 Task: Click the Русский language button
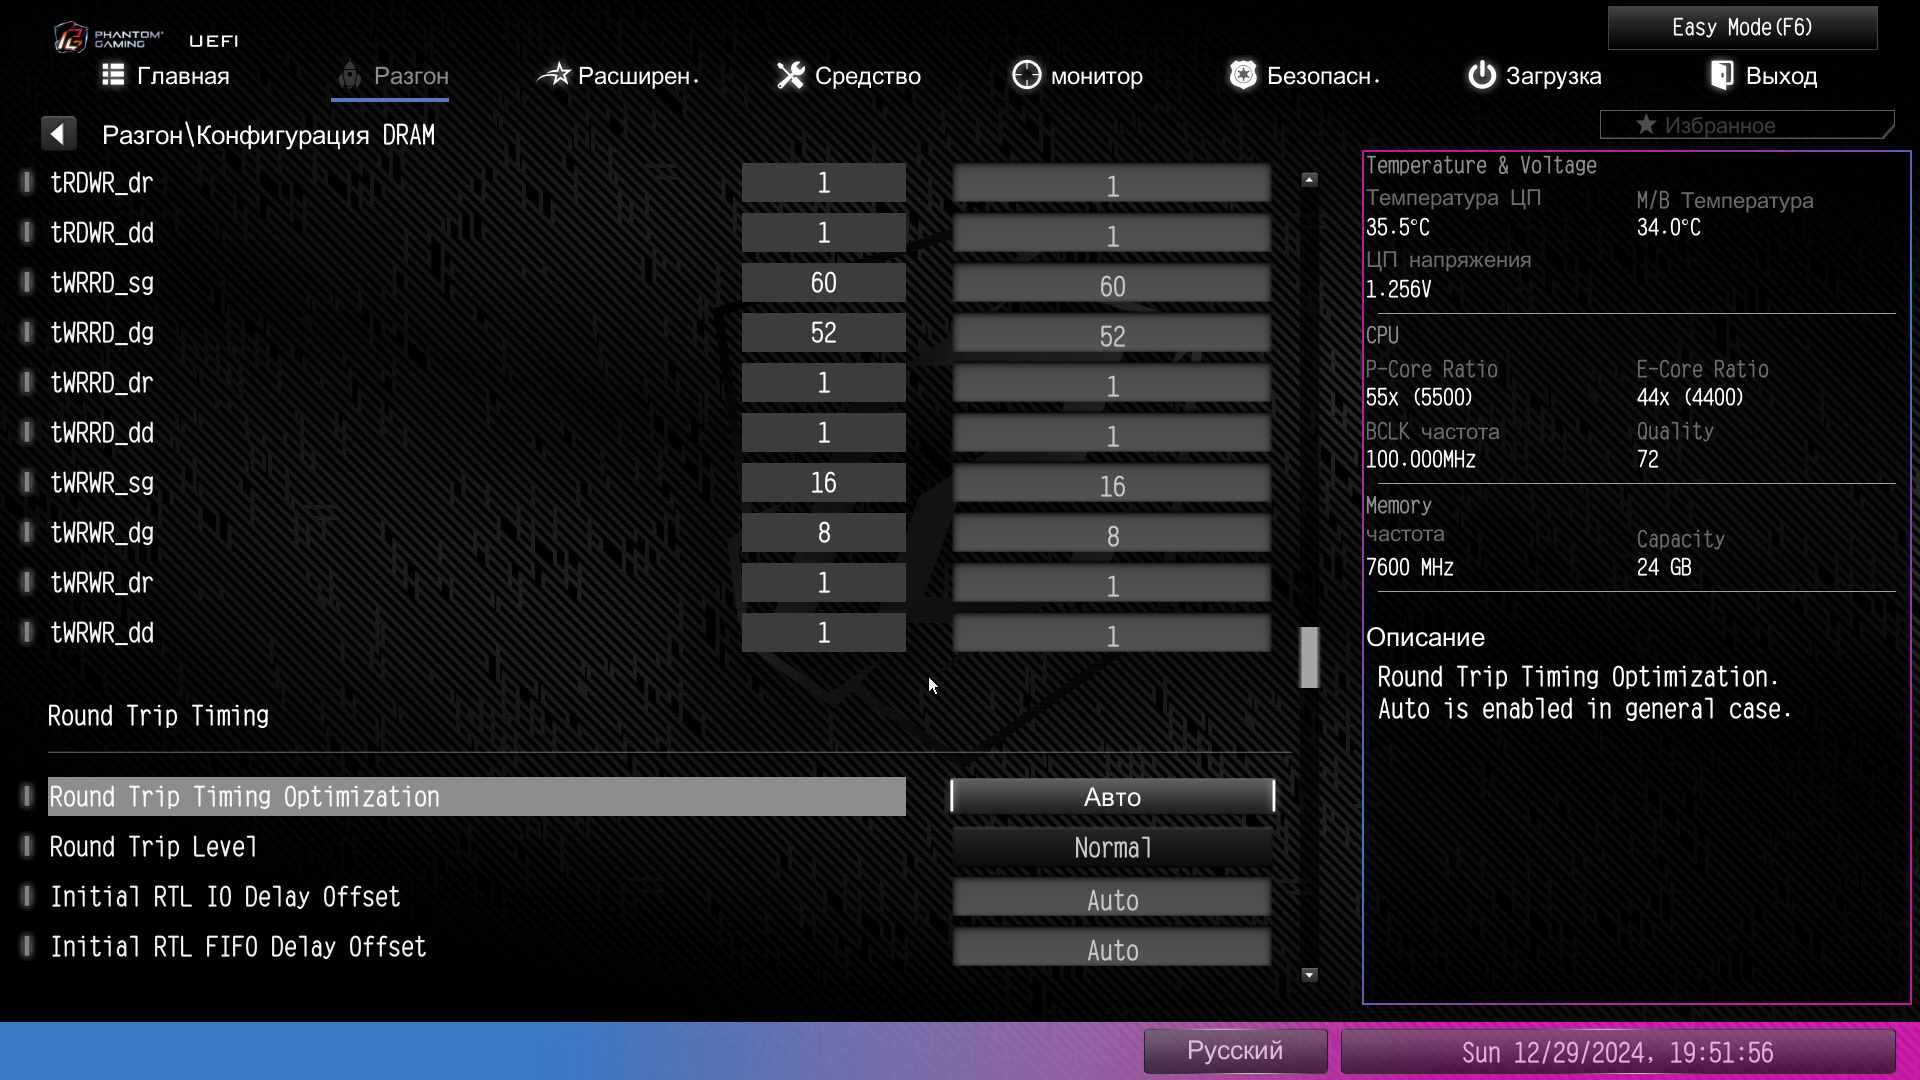point(1235,1051)
